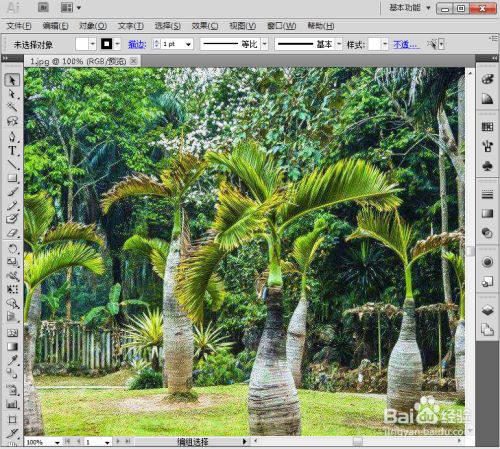Select the Eraser tool

[12, 233]
